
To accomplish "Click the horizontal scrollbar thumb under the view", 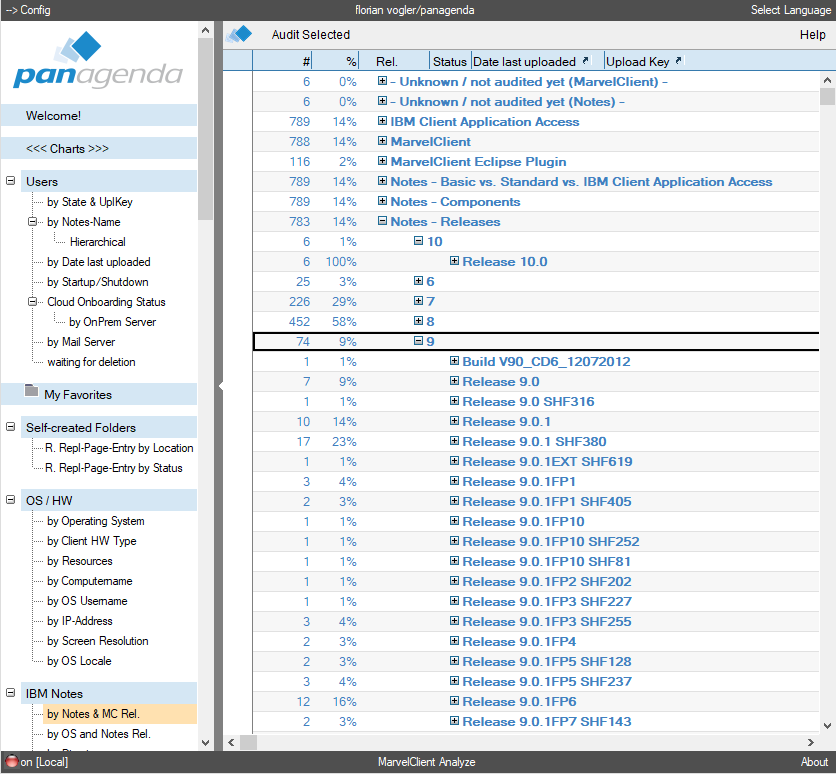I will point(249,743).
